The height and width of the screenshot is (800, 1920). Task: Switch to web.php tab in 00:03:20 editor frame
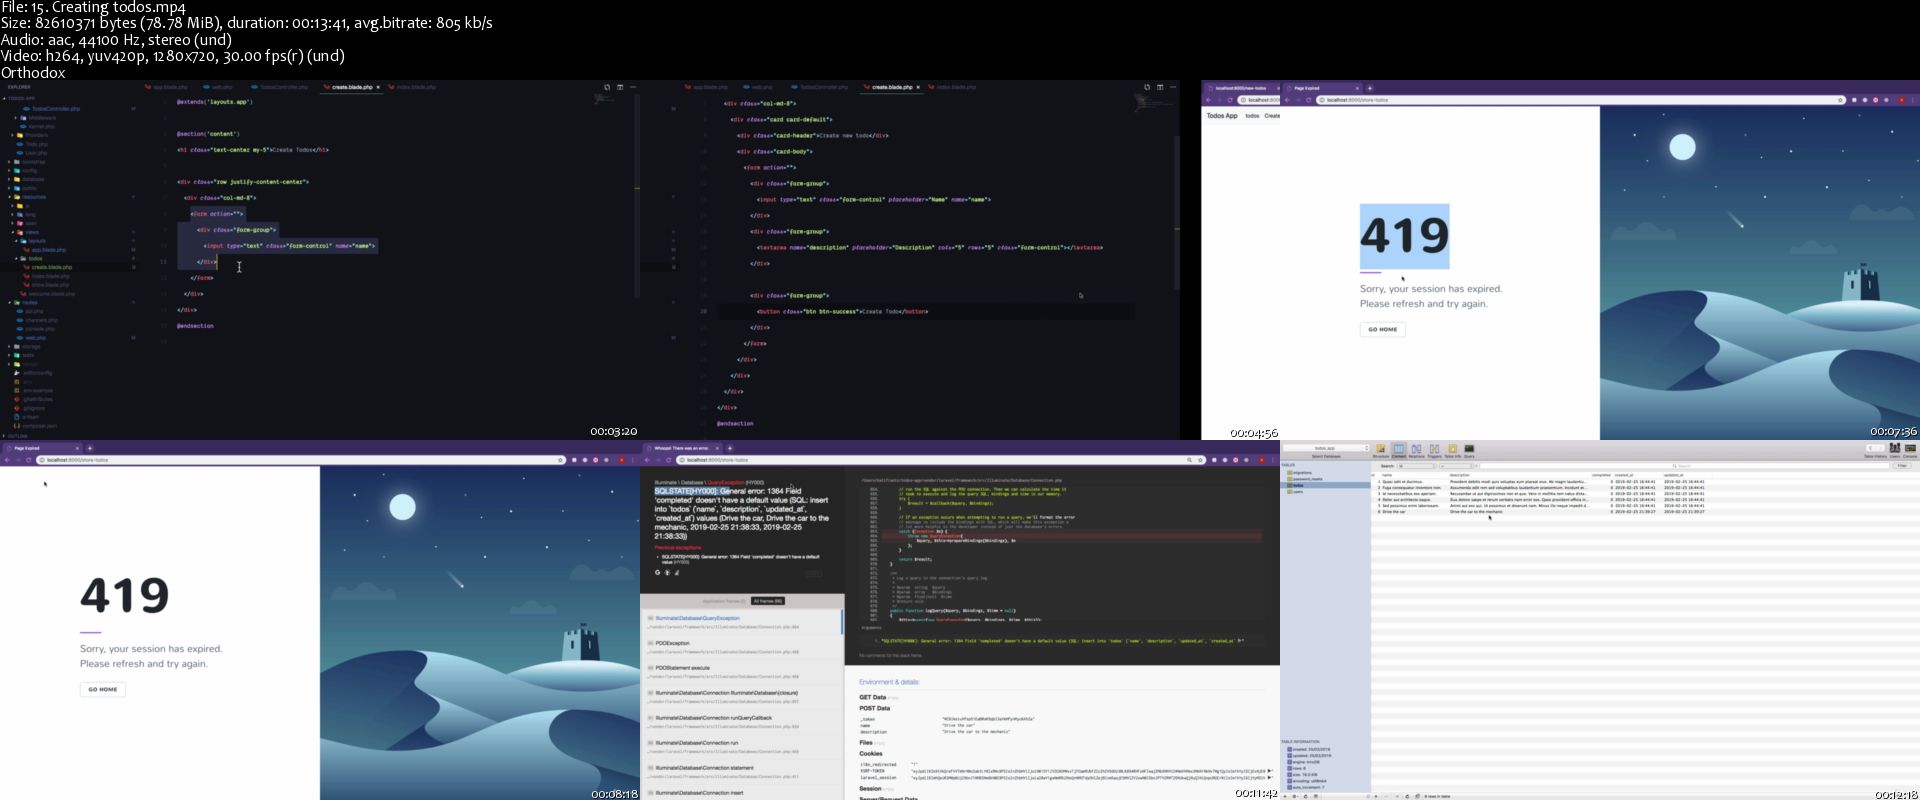pos(218,87)
